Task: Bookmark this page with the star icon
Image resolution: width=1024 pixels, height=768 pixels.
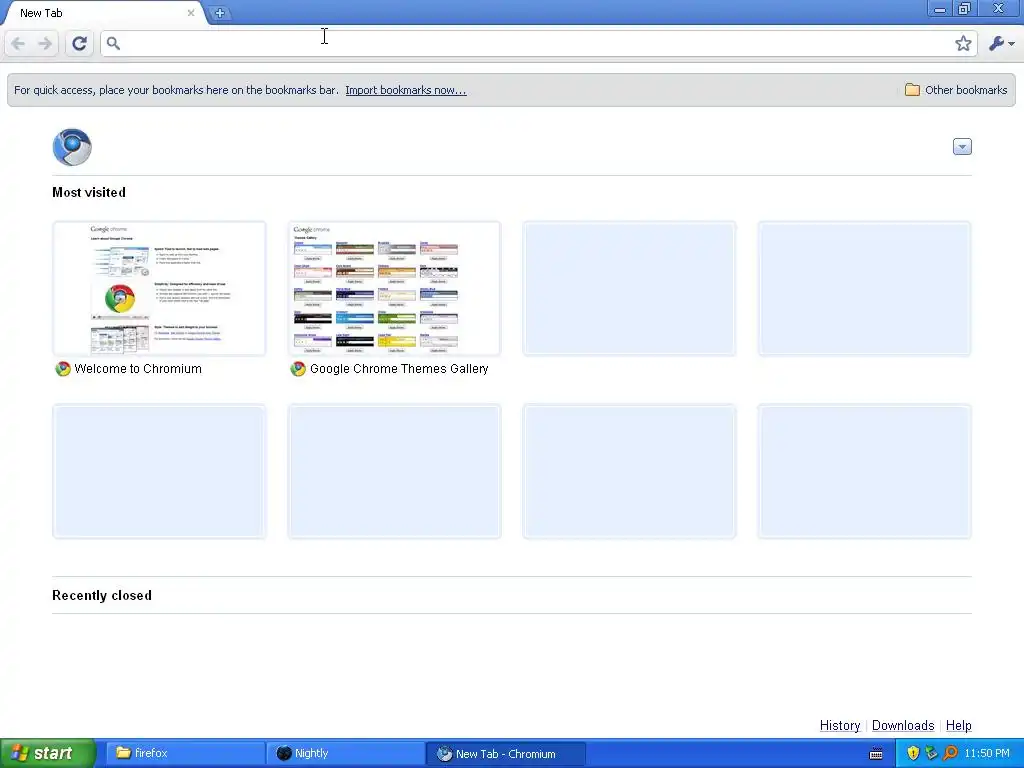Action: [x=963, y=44]
